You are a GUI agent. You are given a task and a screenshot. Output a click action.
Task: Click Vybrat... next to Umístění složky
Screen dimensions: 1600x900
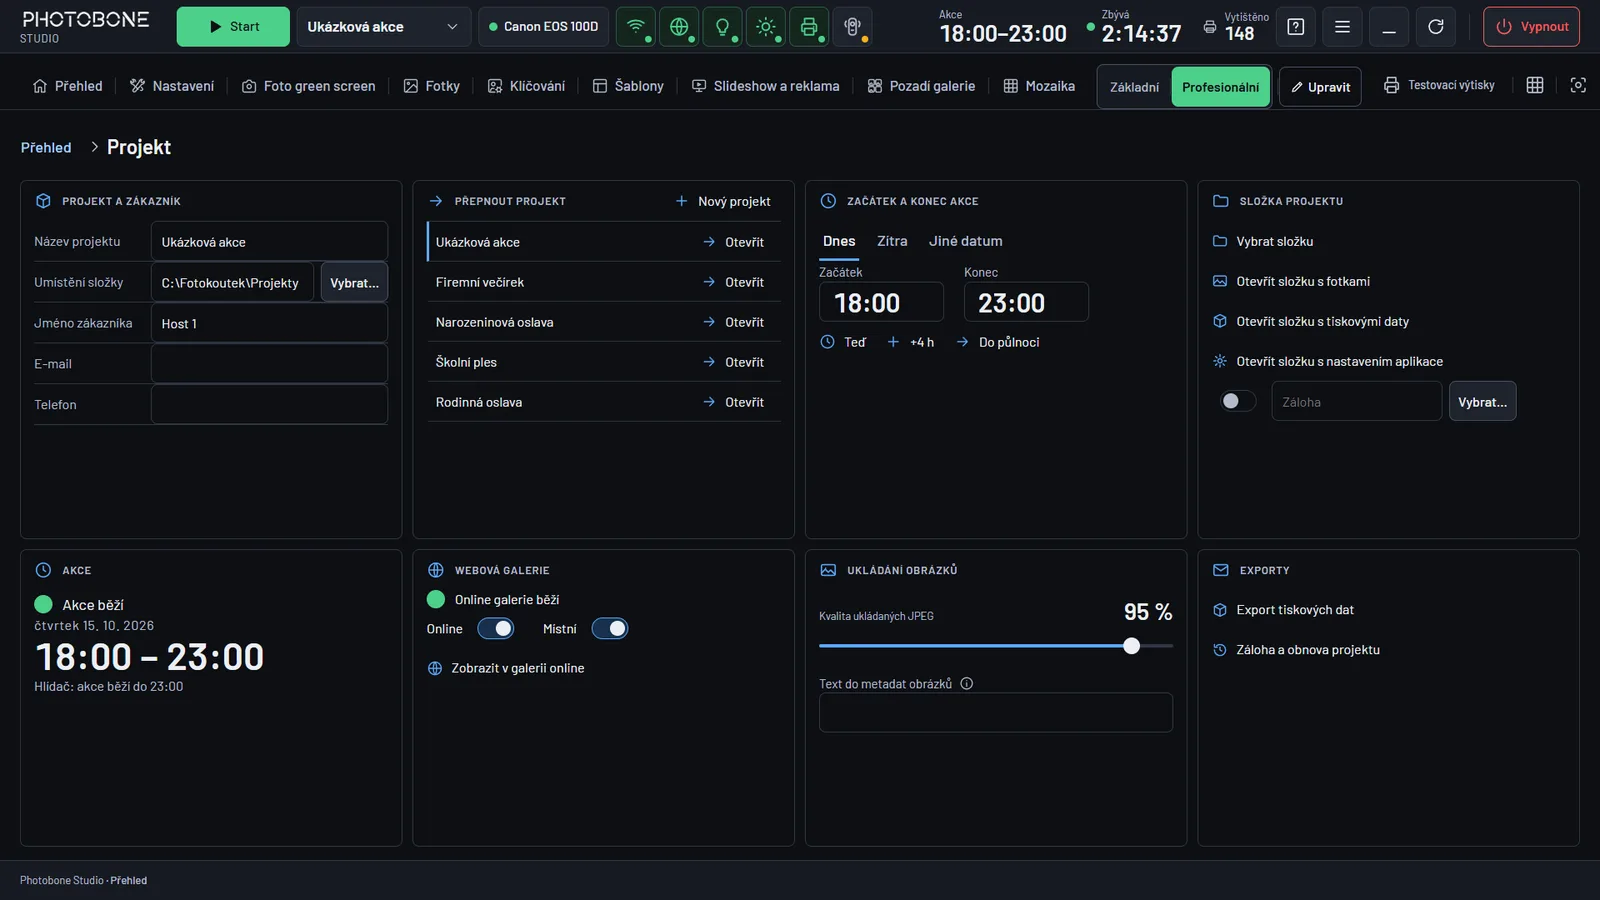click(x=354, y=283)
